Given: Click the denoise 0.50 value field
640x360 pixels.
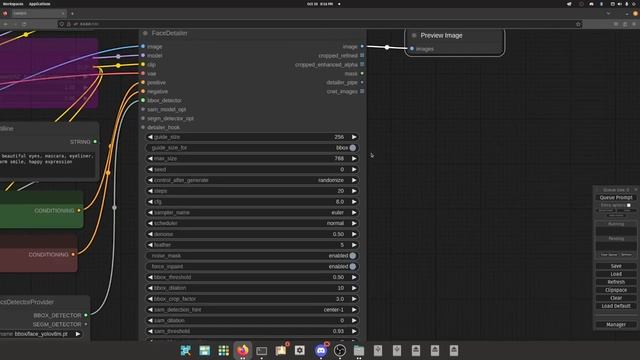Looking at the screenshot, I should (252, 234).
